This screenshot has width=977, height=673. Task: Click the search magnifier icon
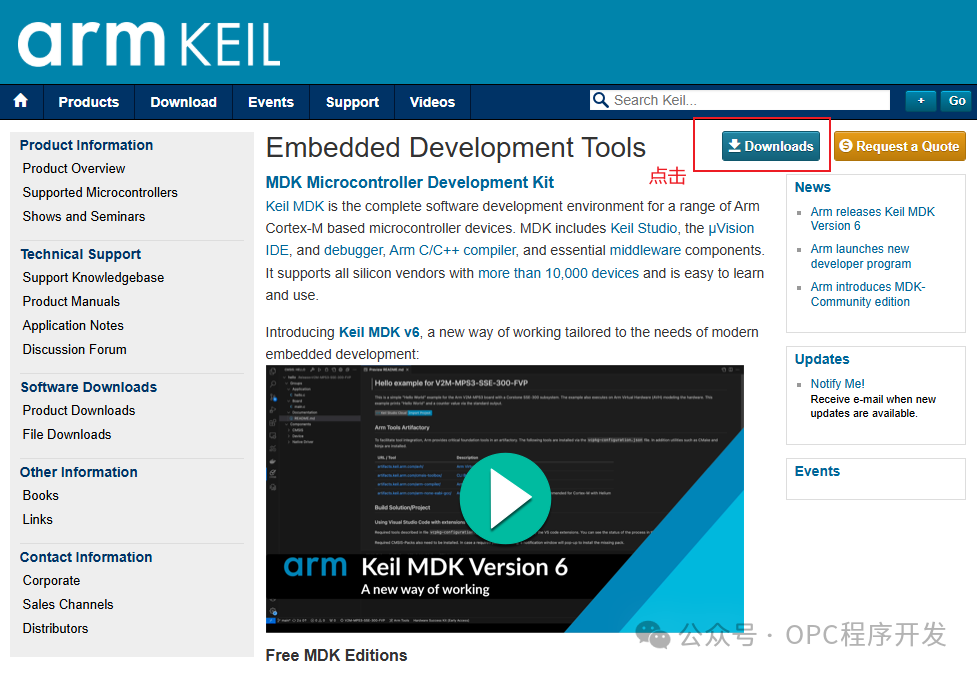pos(600,100)
